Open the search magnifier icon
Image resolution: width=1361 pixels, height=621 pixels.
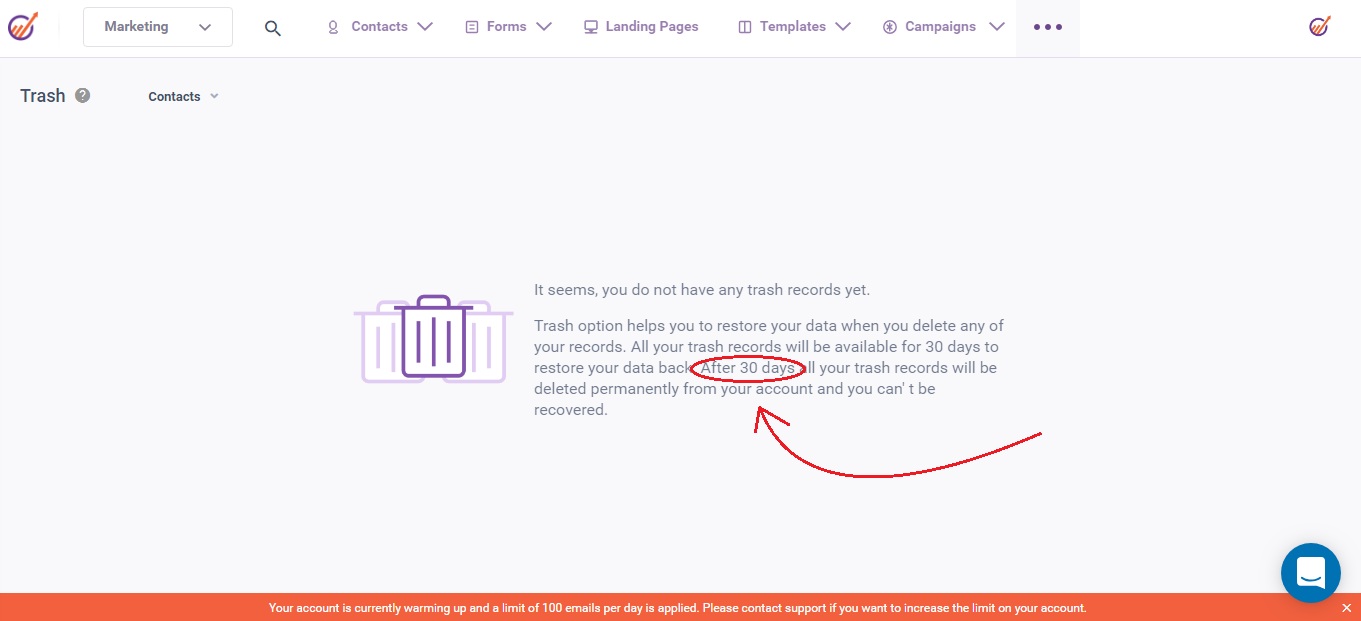point(272,28)
